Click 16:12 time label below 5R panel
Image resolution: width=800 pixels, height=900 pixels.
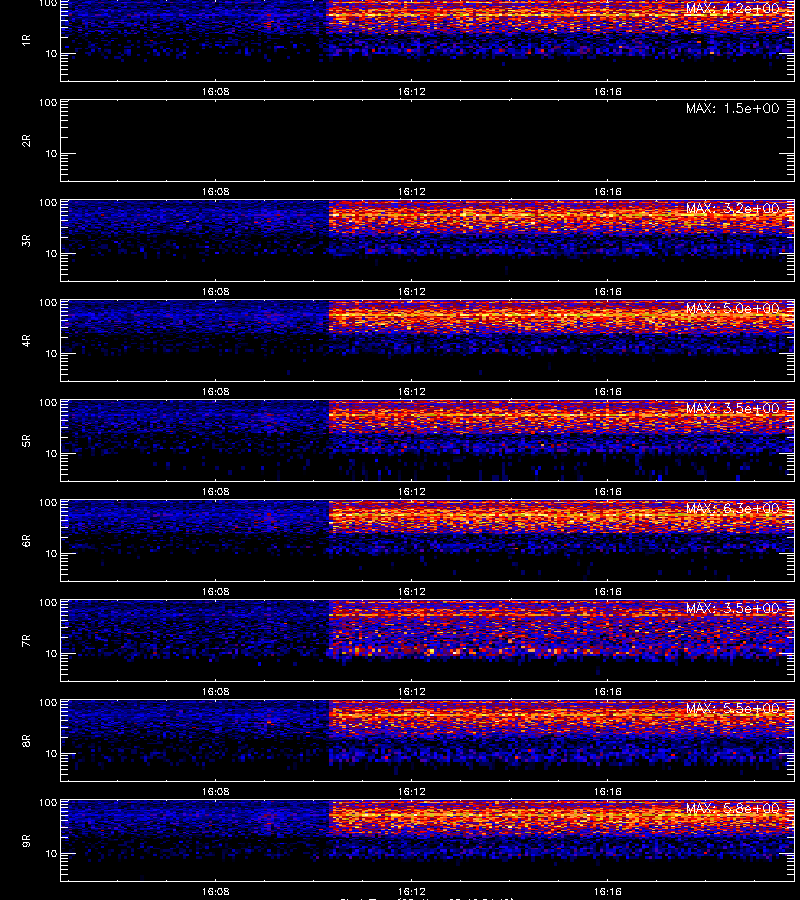[x=411, y=491]
